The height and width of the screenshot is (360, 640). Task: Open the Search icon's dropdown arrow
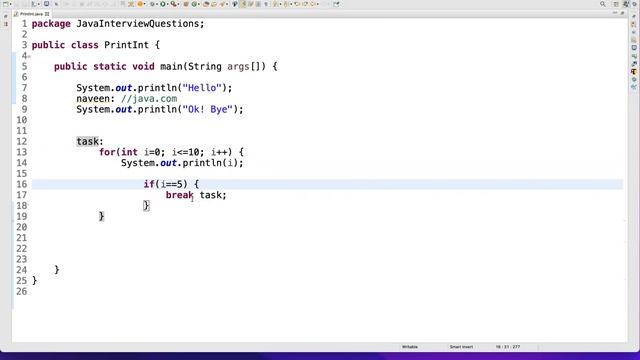[227, 4]
